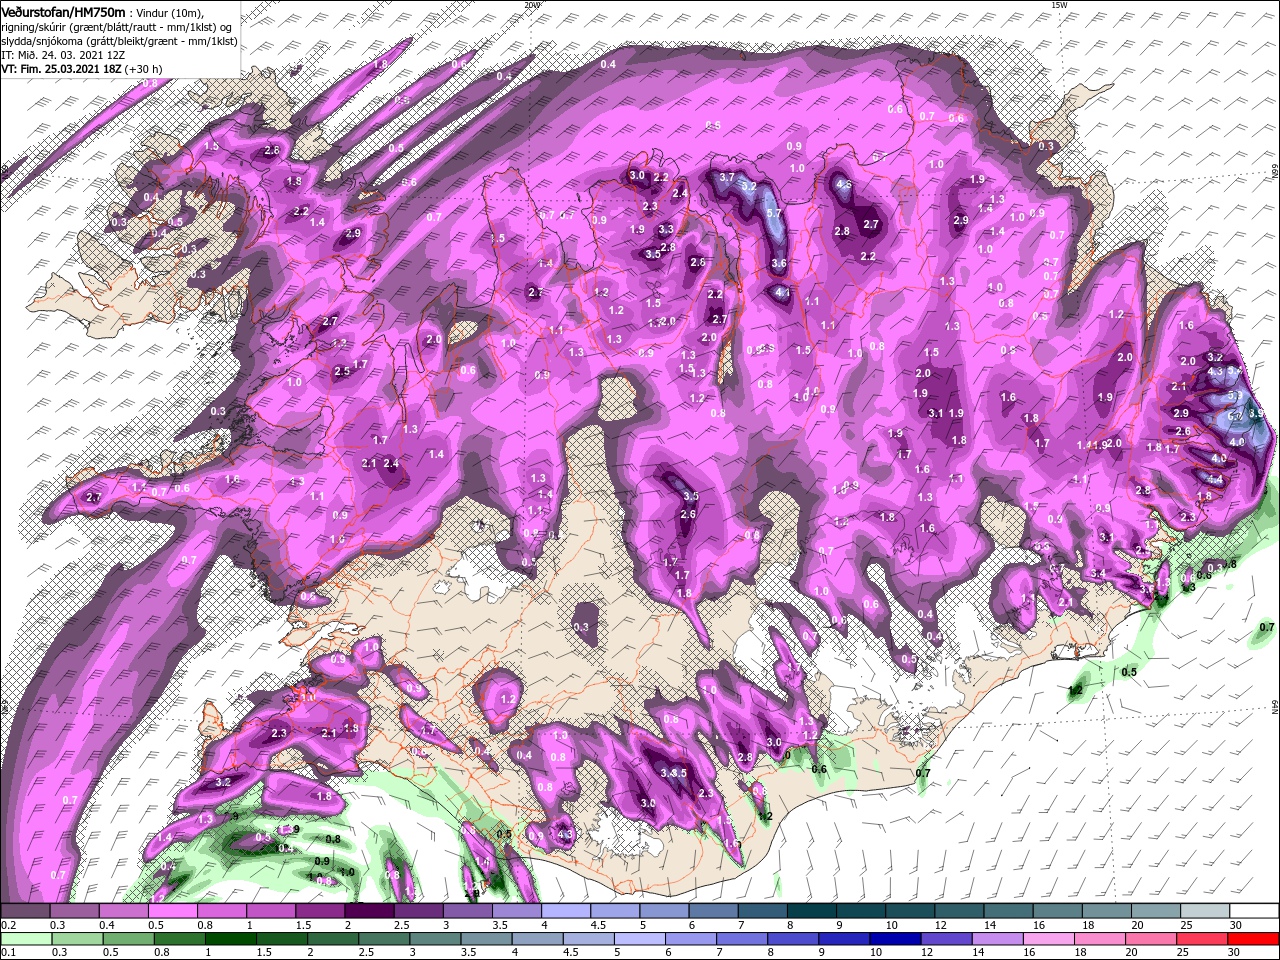Pick the slate blue swatch above upper-row 6

click(x=713, y=911)
